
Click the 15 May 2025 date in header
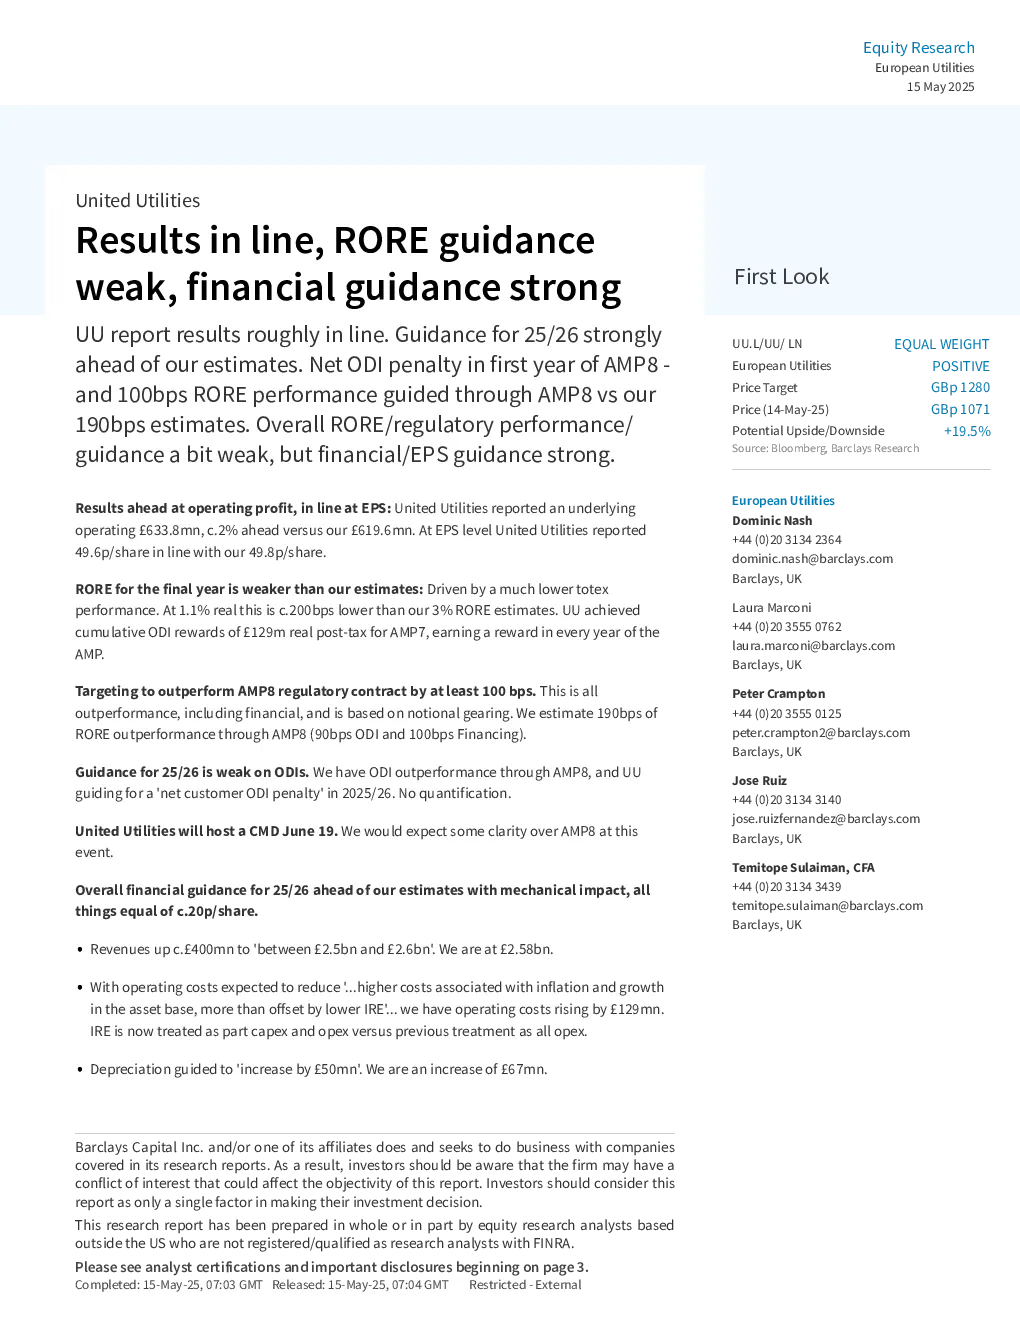(940, 87)
